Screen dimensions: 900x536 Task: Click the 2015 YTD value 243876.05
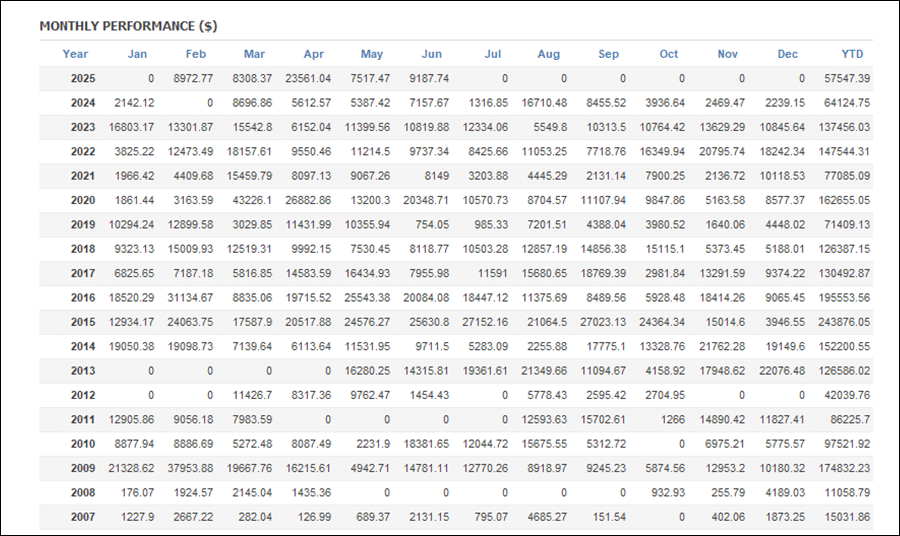[x=844, y=322]
